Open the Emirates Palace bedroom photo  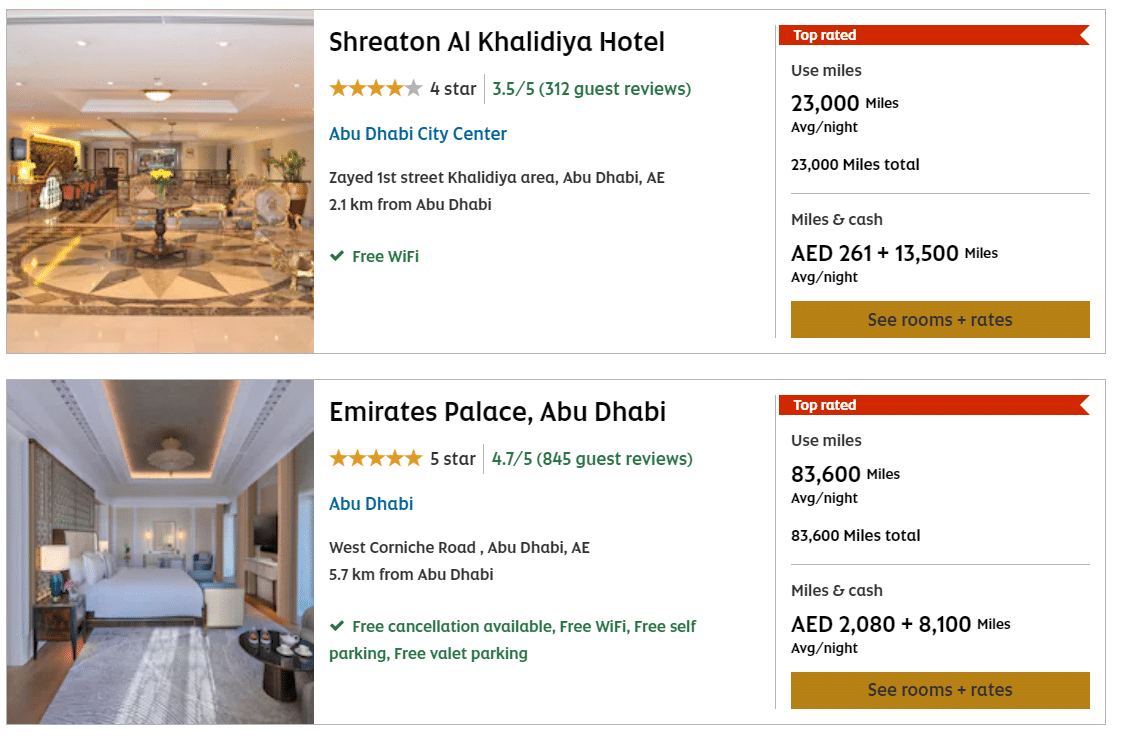(160, 551)
